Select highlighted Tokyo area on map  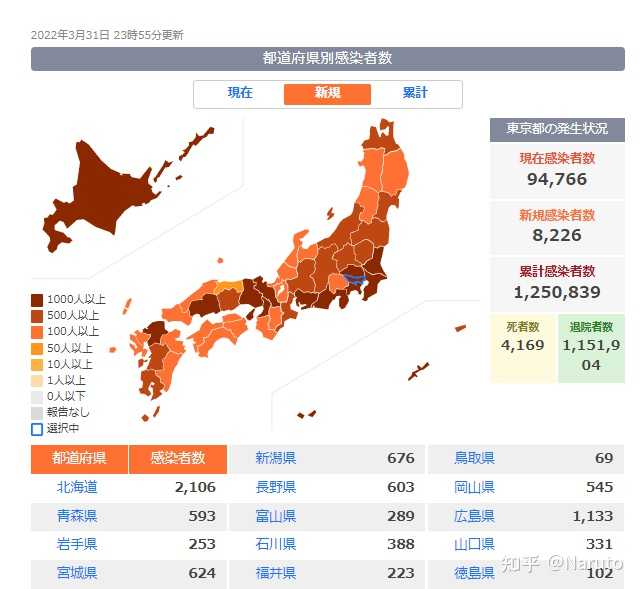click(353, 280)
